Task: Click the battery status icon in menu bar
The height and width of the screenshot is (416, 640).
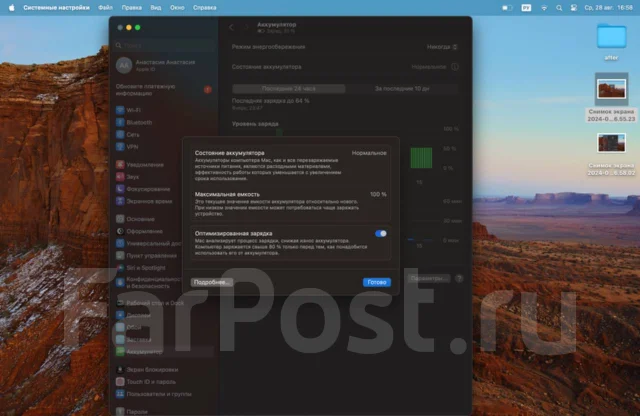Action: pos(507,8)
